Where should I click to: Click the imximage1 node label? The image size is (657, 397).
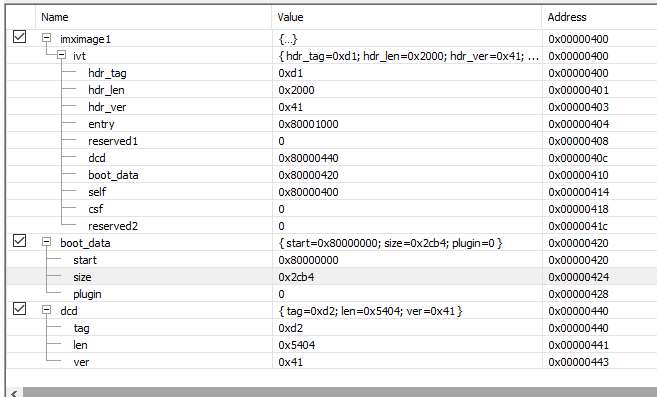[x=85, y=39]
